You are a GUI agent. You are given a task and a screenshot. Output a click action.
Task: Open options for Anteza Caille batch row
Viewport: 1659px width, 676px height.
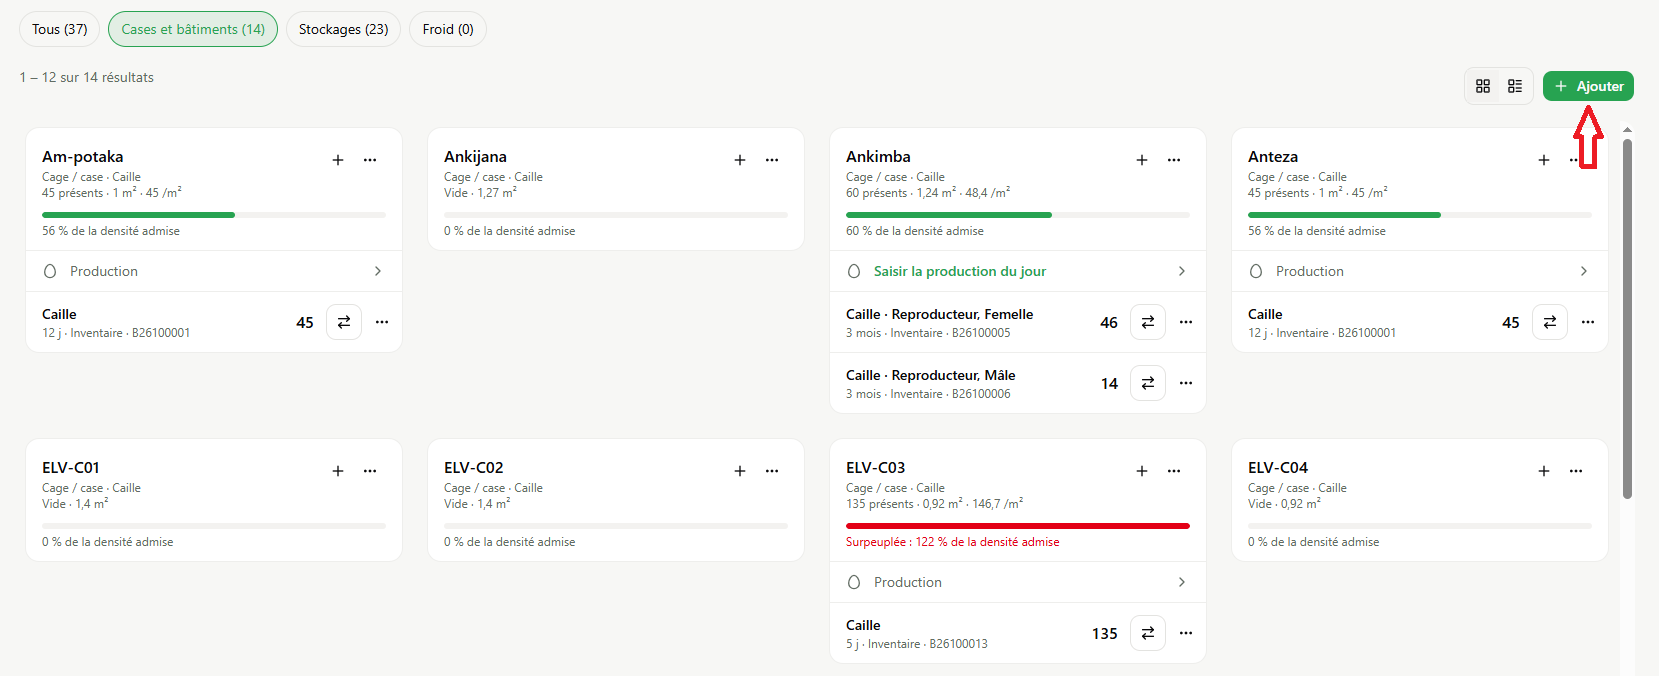[1588, 322]
